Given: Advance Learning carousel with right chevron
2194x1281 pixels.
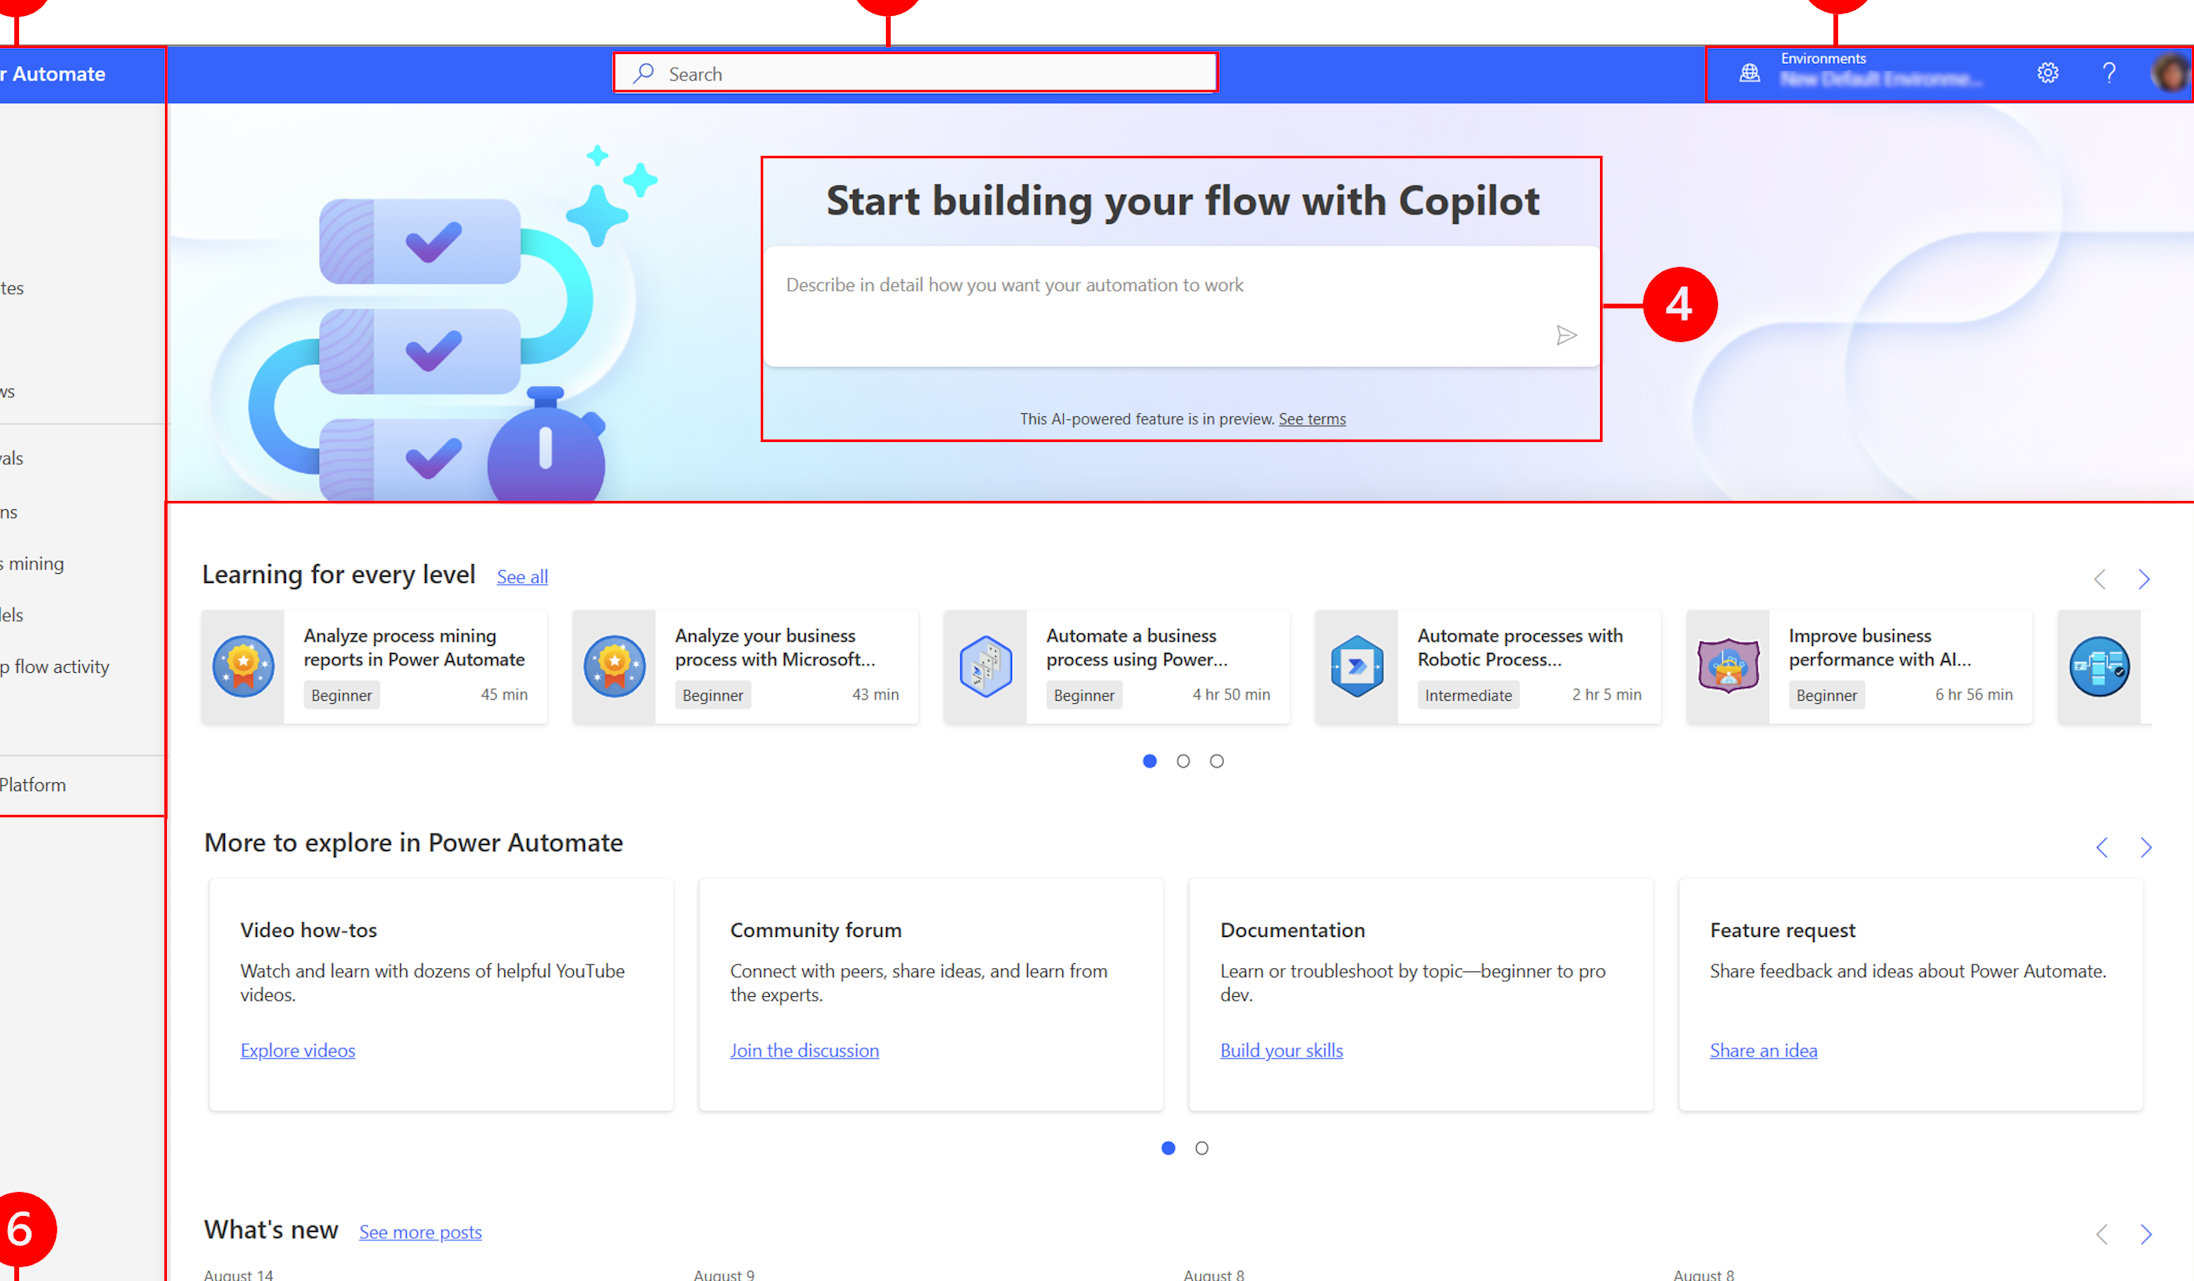Looking at the screenshot, I should coord(2143,579).
